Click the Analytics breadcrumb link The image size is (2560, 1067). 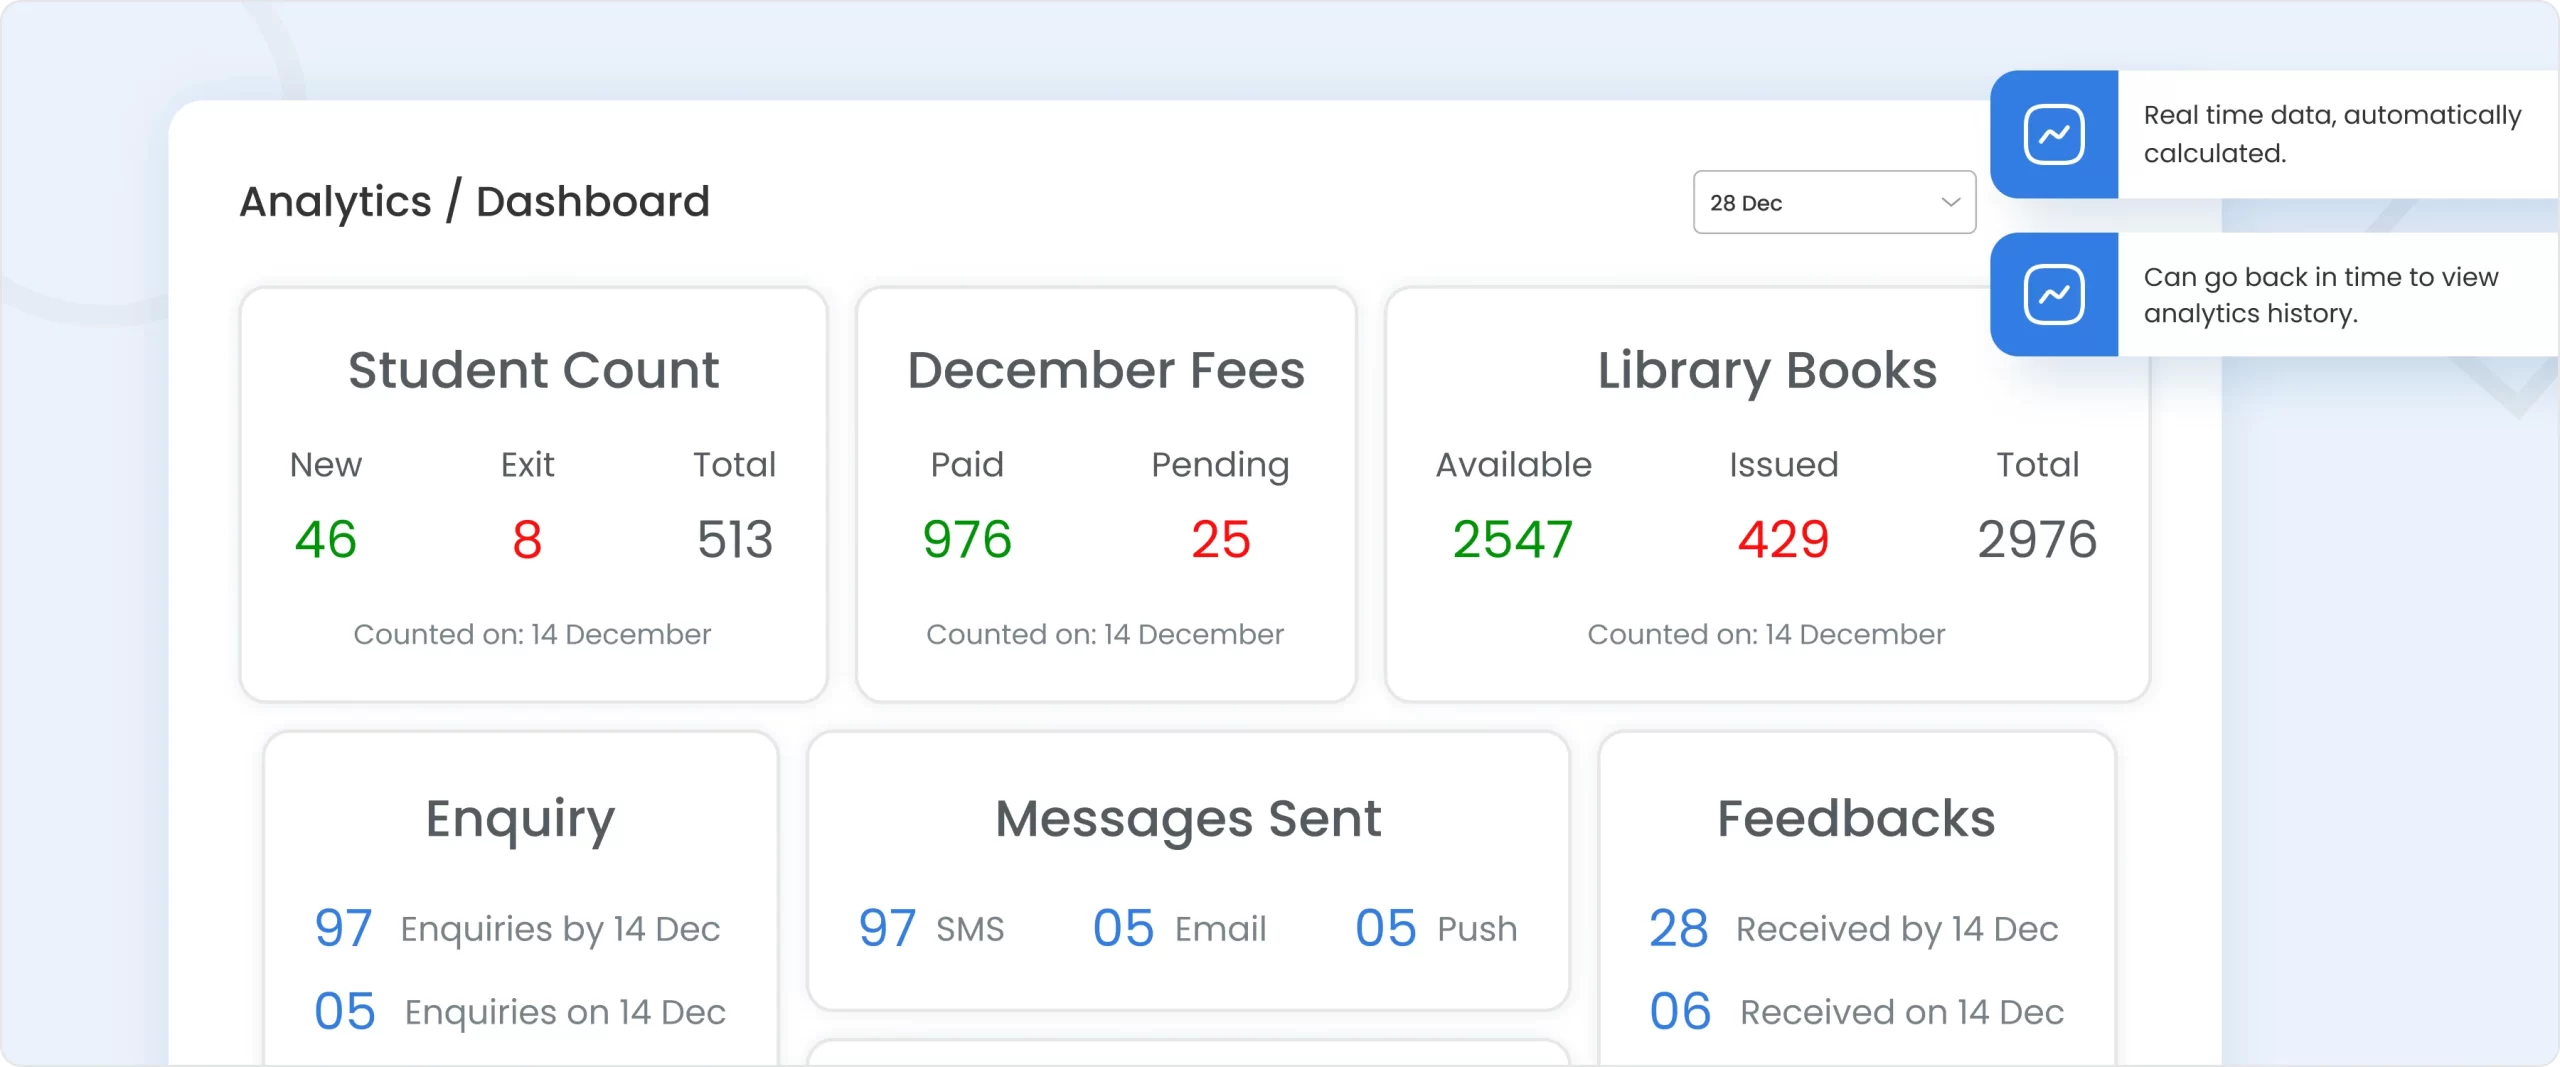[336, 201]
